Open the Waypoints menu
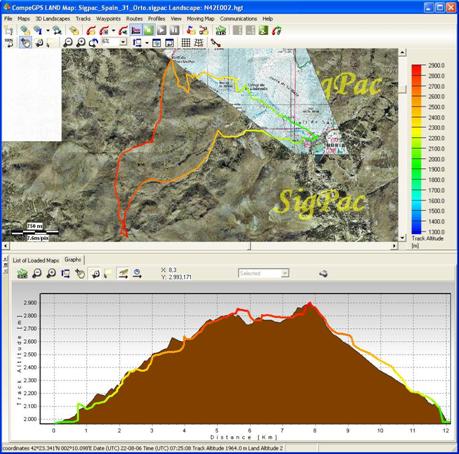 point(108,19)
